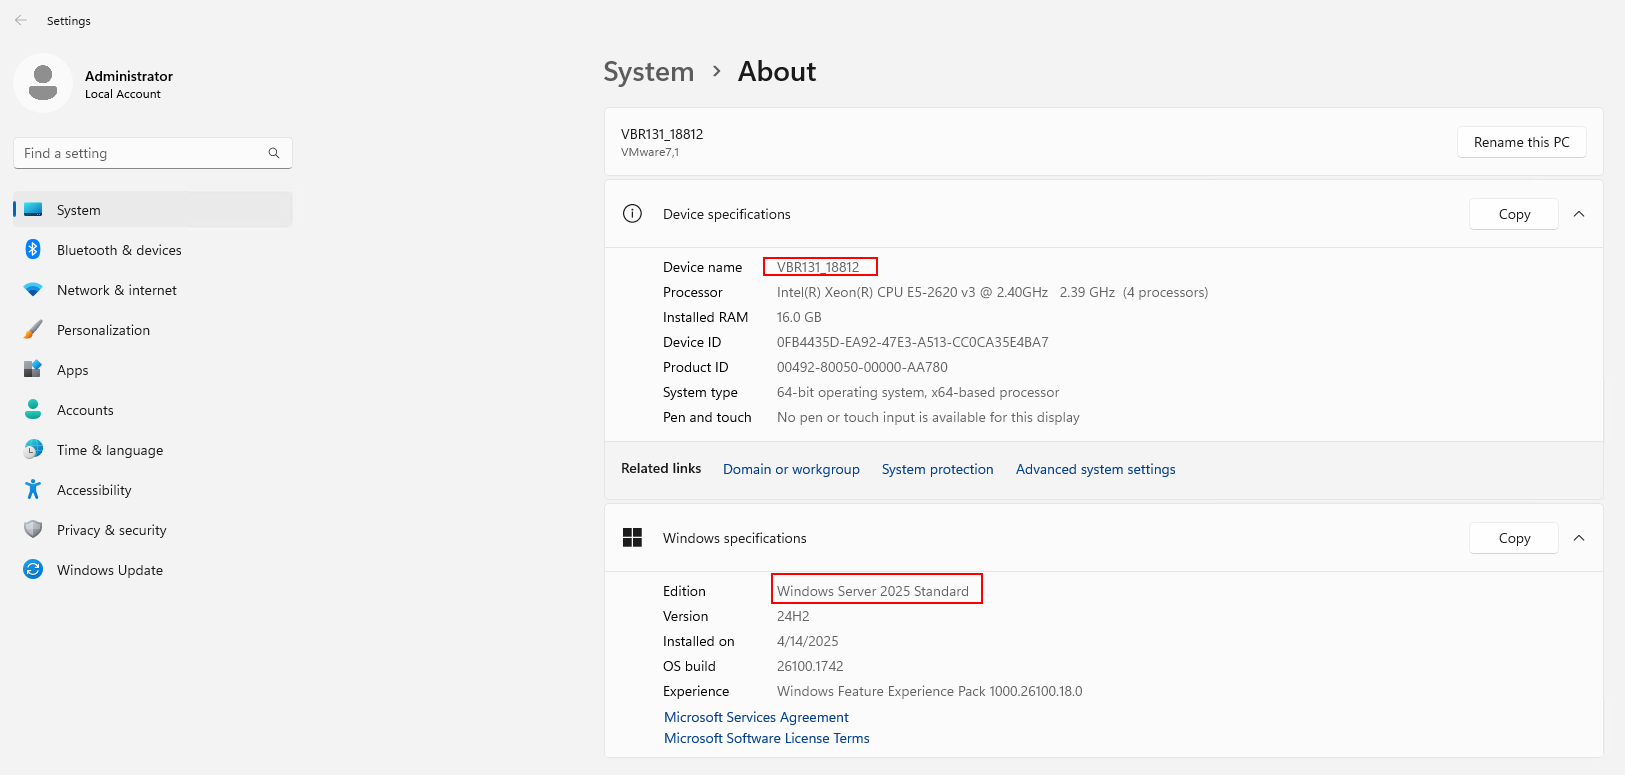Click the Administrator Local Account name

pos(129,84)
